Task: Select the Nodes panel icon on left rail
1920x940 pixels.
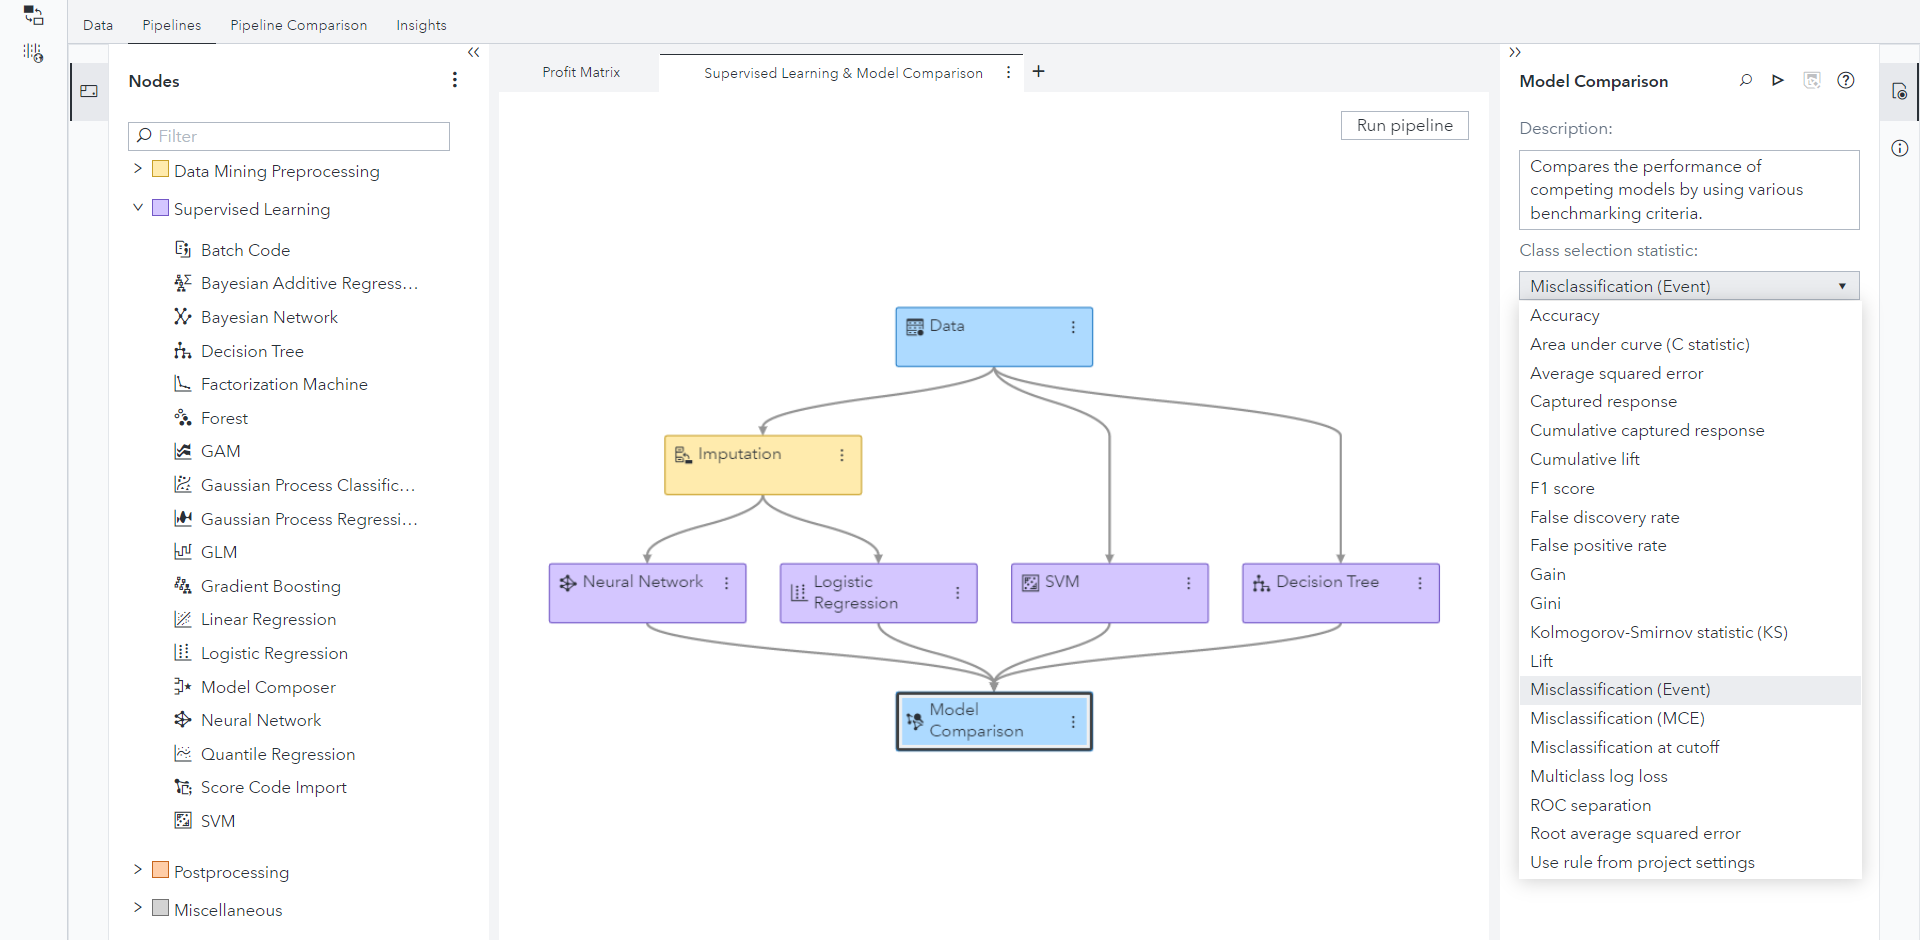Action: pos(88,91)
